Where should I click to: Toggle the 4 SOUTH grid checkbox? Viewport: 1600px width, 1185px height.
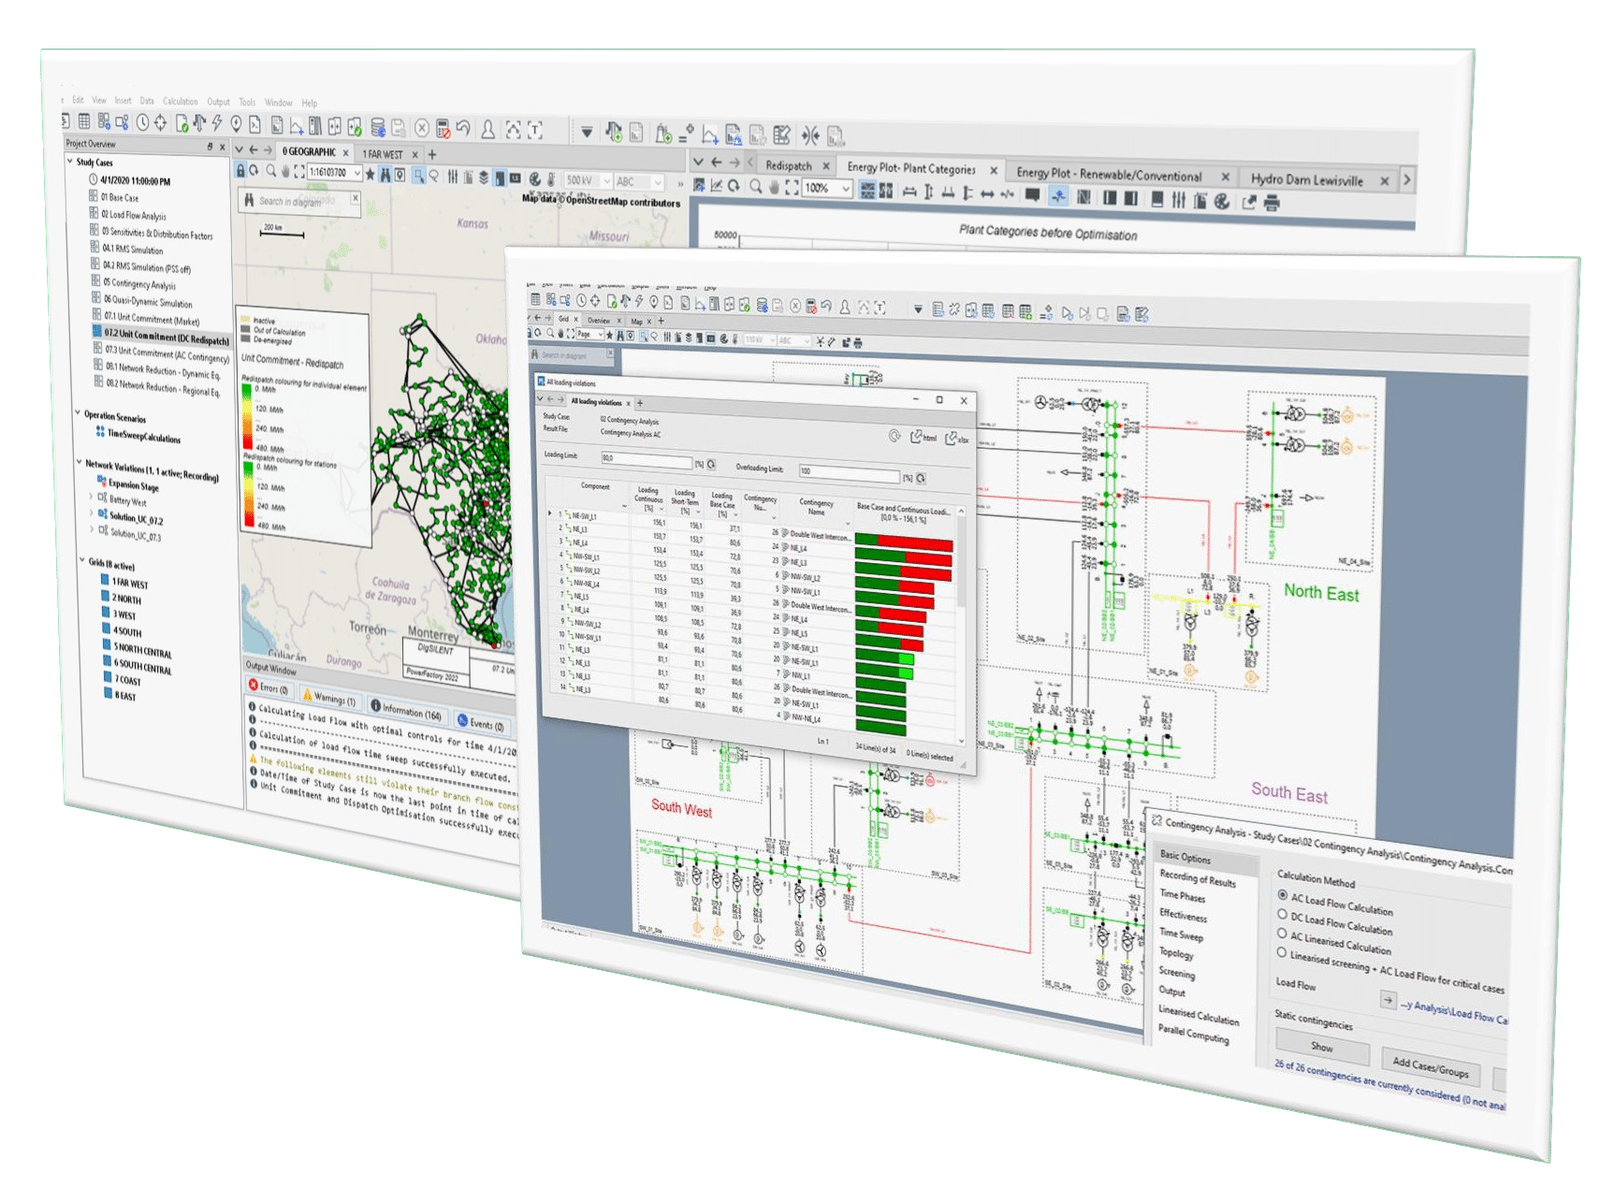pos(106,629)
